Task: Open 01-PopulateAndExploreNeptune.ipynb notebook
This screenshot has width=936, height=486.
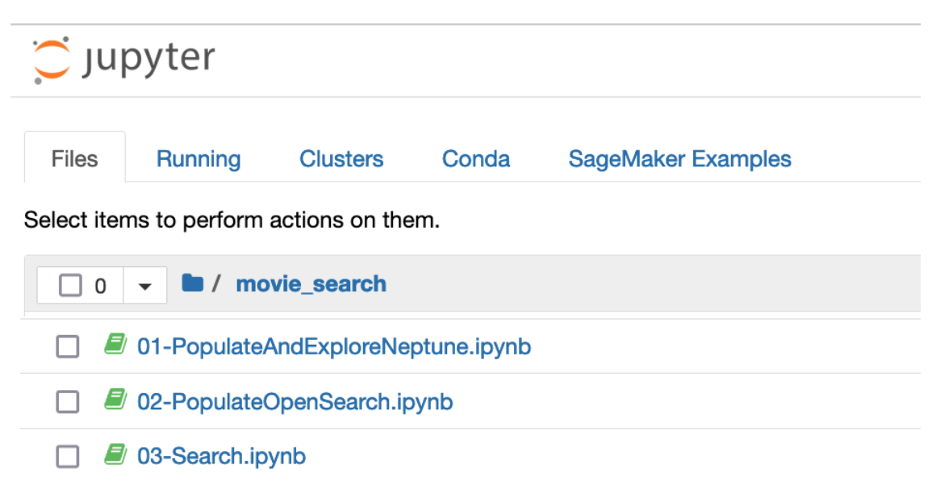Action: tap(334, 347)
